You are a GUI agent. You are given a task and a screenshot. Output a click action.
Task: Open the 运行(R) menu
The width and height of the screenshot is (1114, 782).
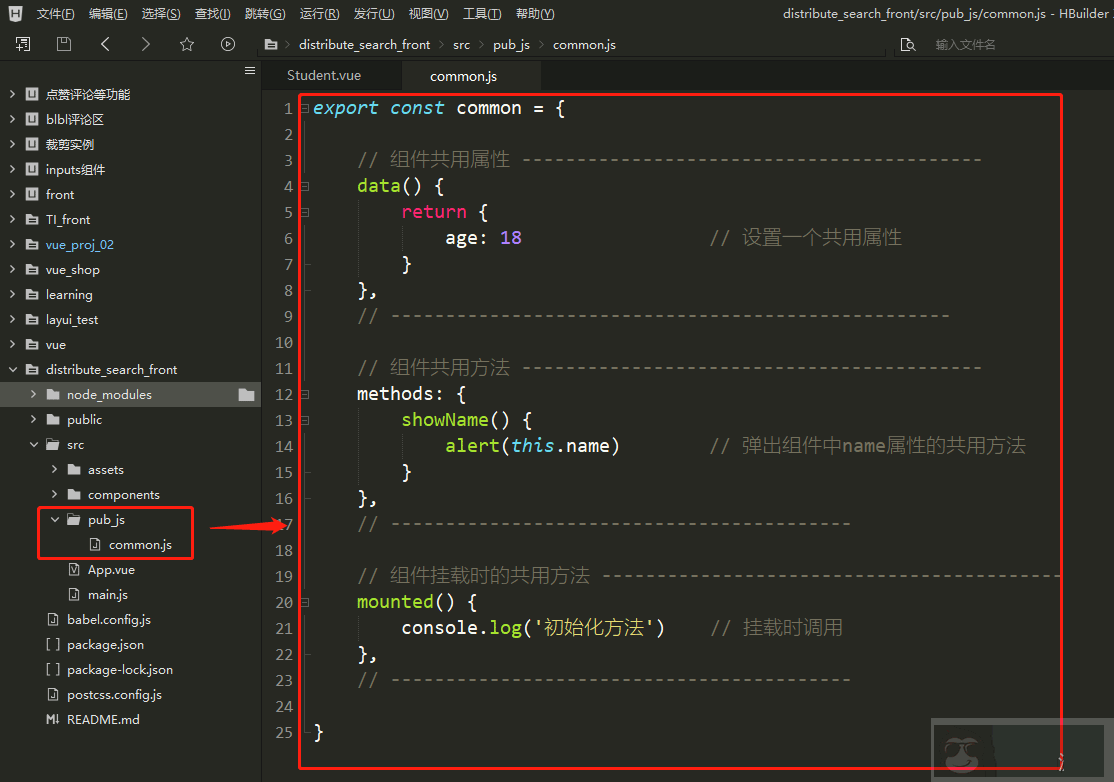pos(318,13)
